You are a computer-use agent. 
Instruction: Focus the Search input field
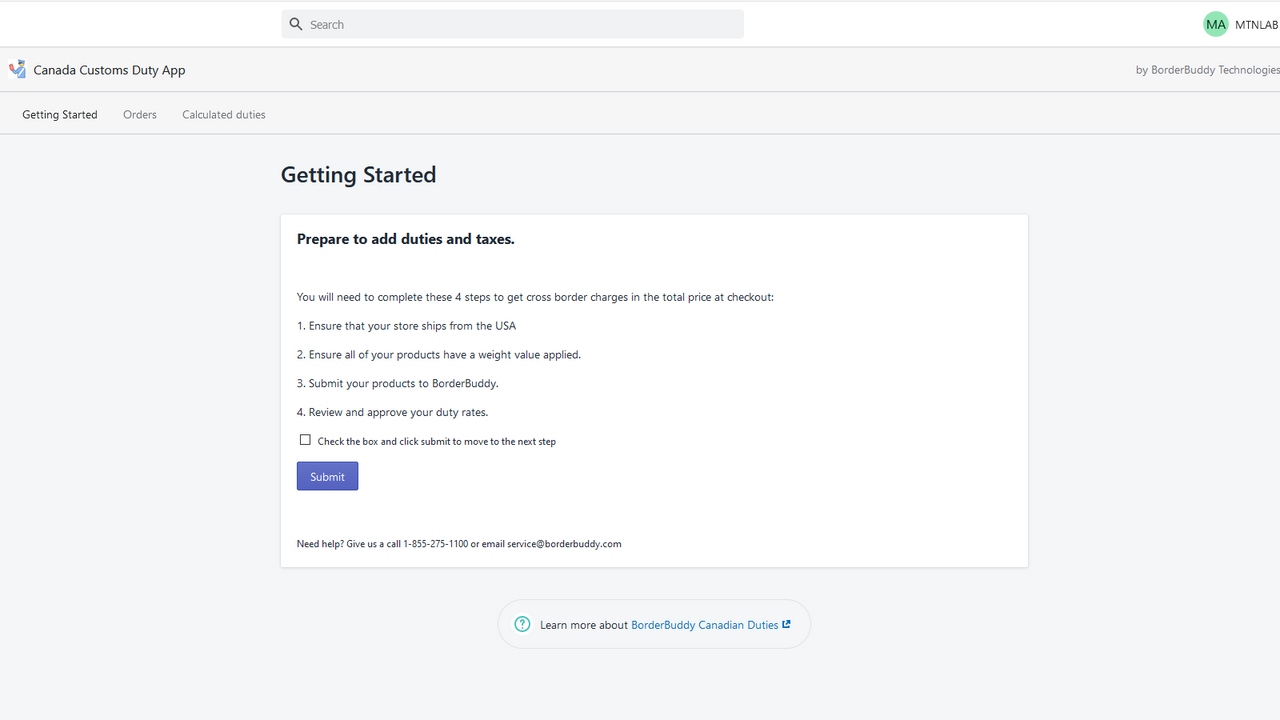520,24
